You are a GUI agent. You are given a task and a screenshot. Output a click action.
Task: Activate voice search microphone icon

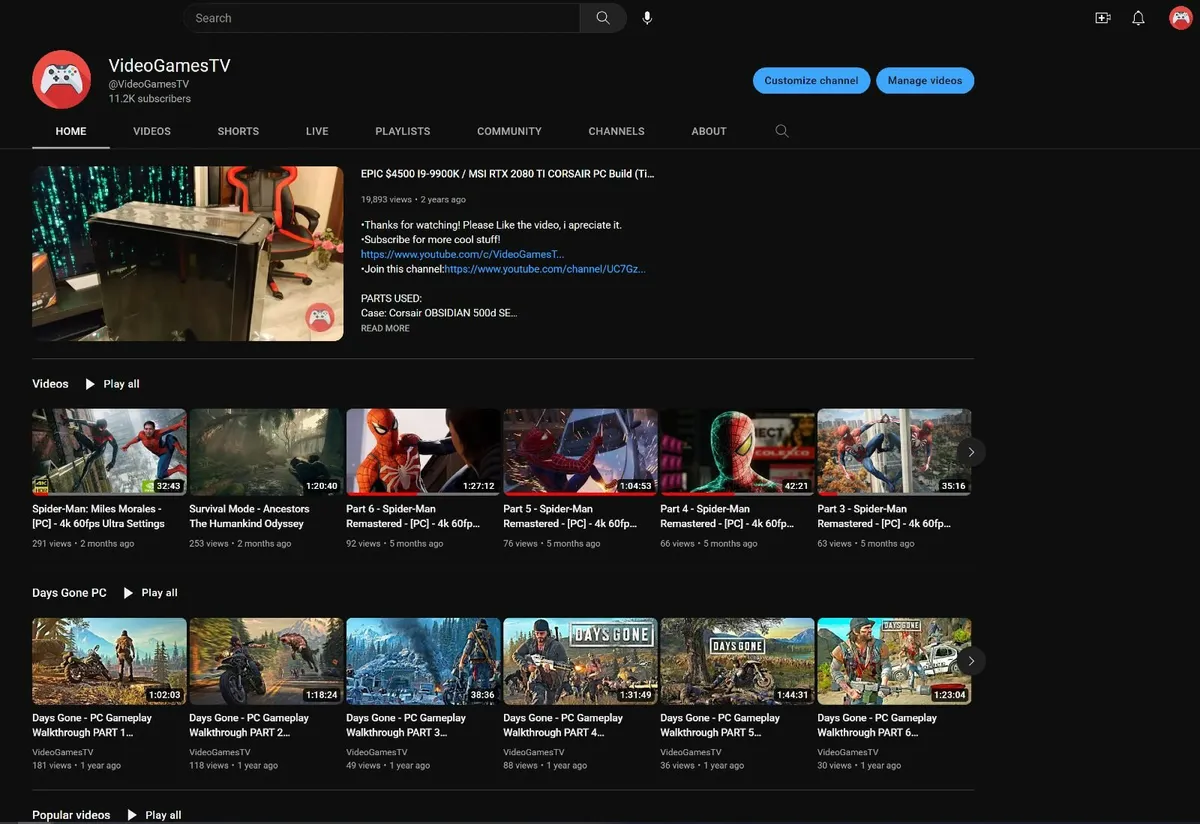click(647, 18)
